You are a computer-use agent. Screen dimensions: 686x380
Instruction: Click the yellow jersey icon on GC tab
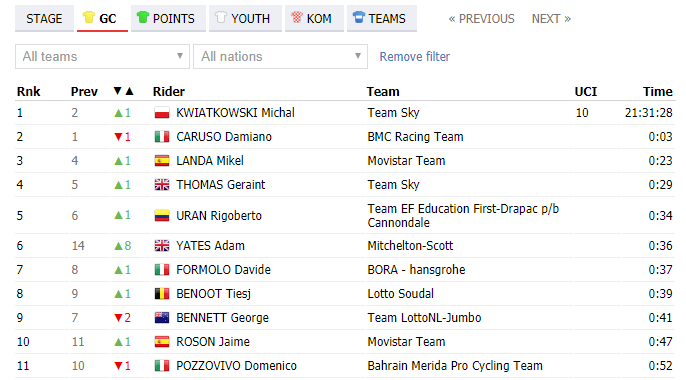coord(89,17)
